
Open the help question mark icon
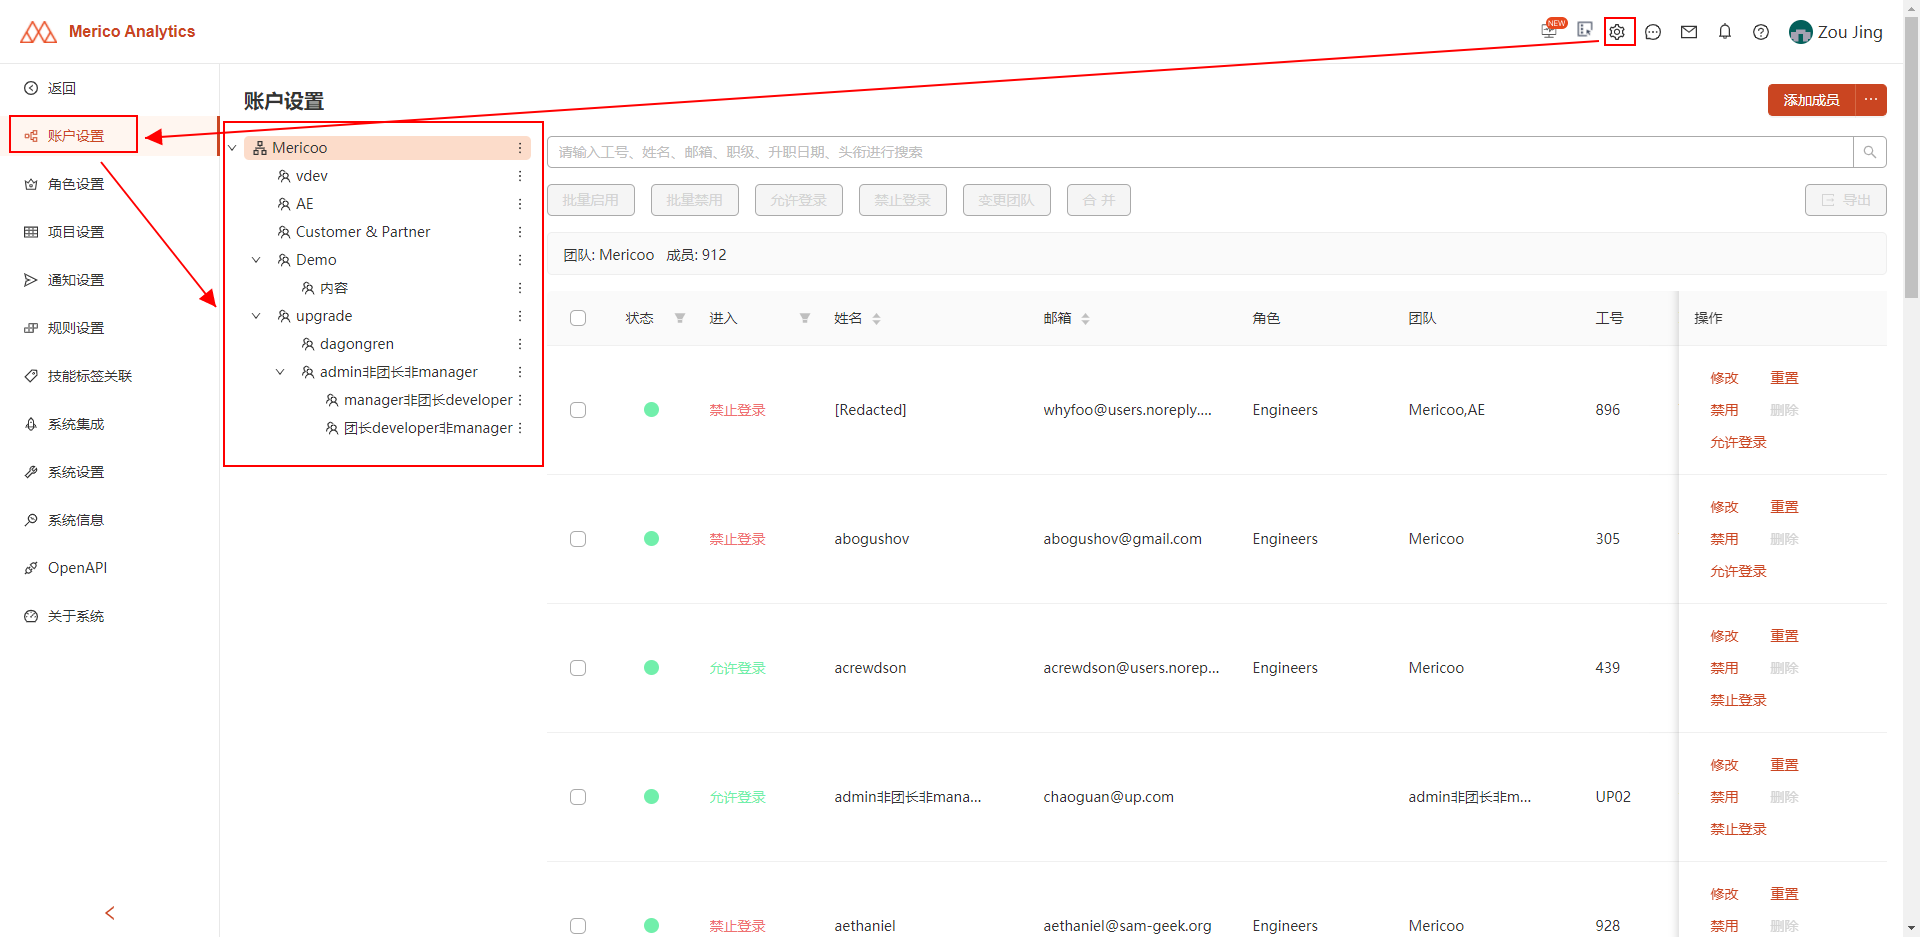[x=1761, y=32]
